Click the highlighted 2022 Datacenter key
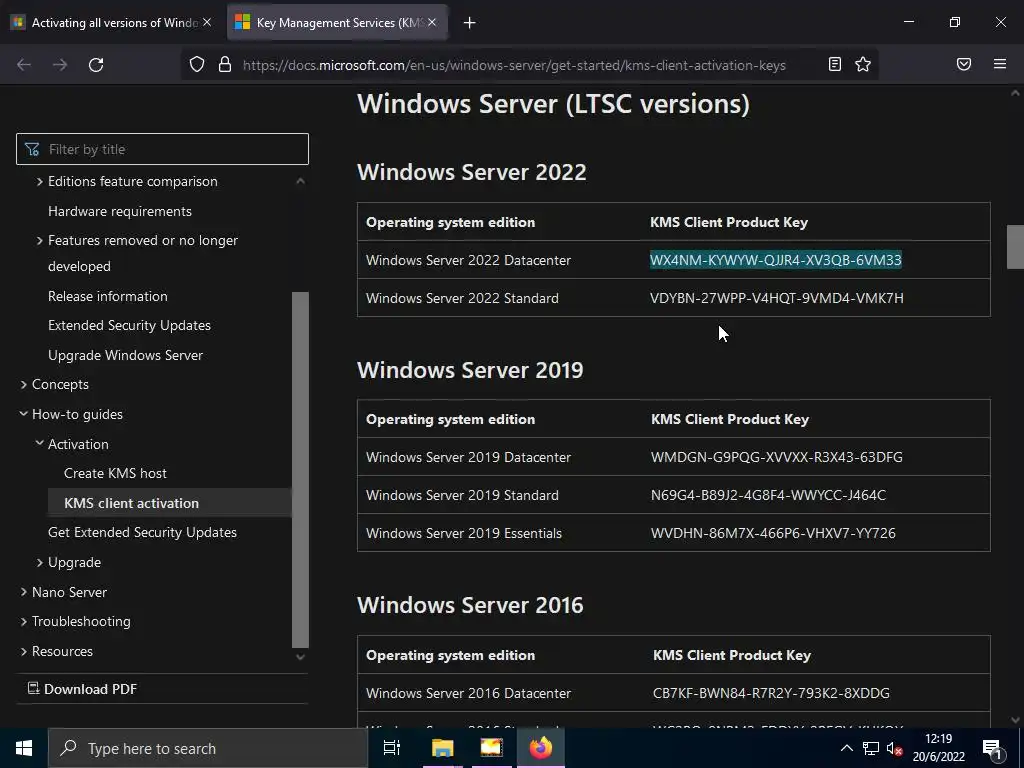This screenshot has width=1024, height=768. (776, 260)
